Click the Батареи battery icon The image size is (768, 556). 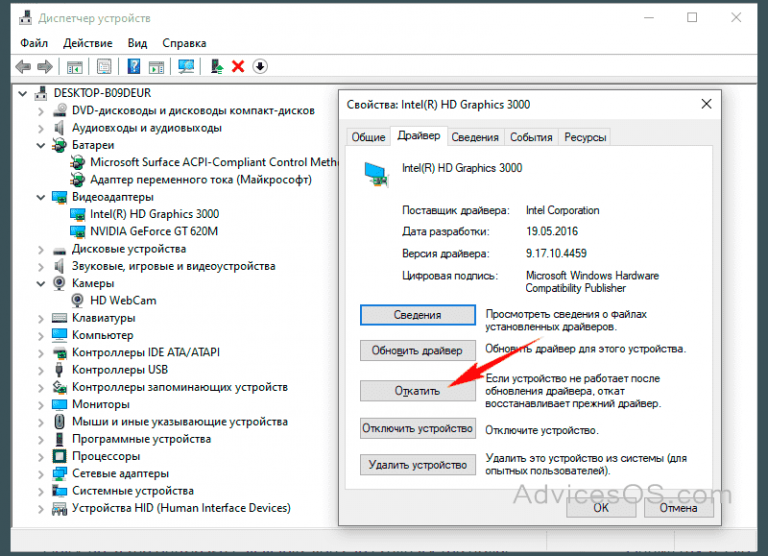[x=59, y=145]
